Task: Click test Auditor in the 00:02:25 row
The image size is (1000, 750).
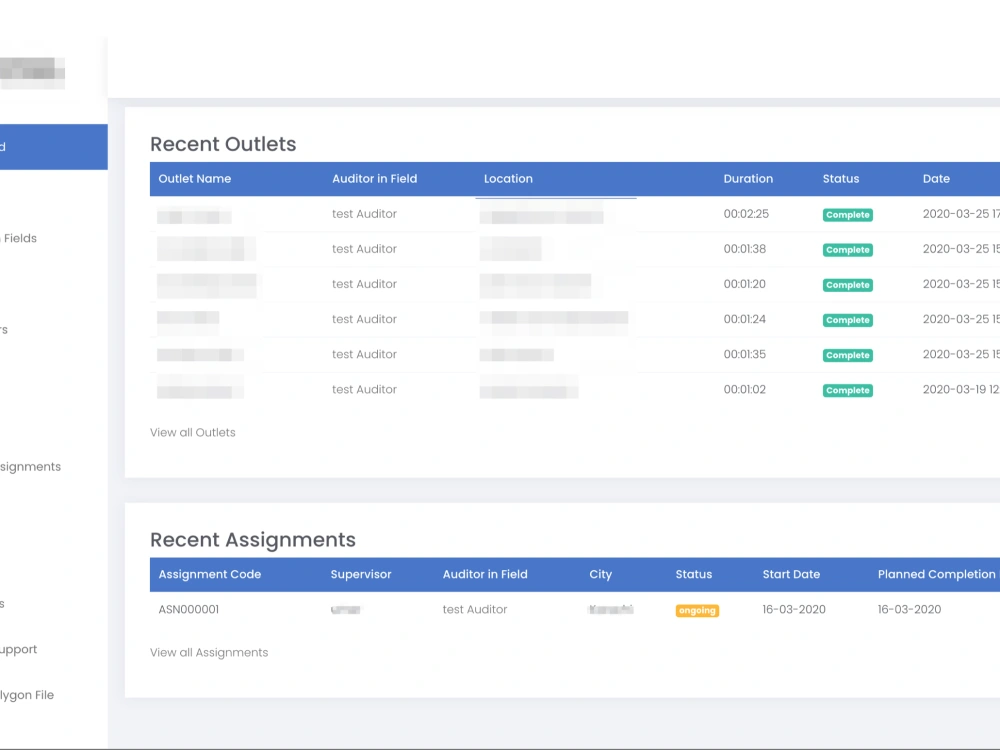Action: click(x=364, y=214)
